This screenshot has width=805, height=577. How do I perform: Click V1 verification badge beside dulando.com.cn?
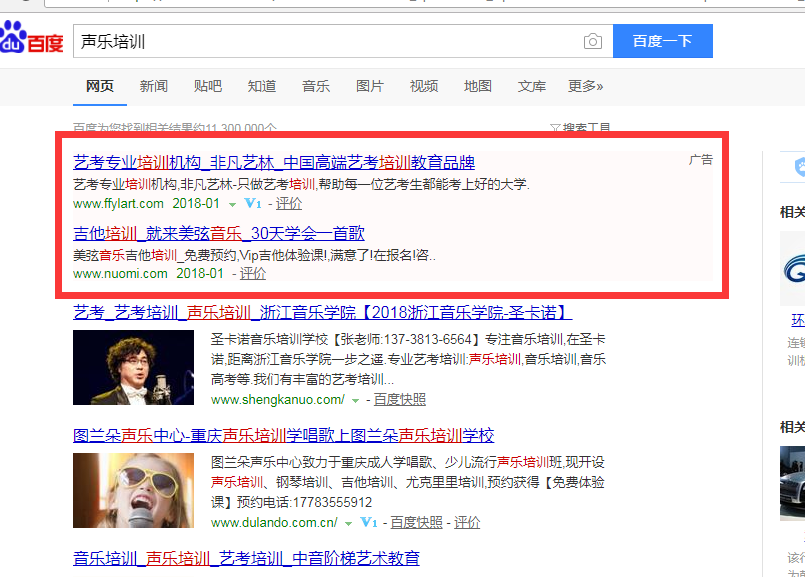368,523
